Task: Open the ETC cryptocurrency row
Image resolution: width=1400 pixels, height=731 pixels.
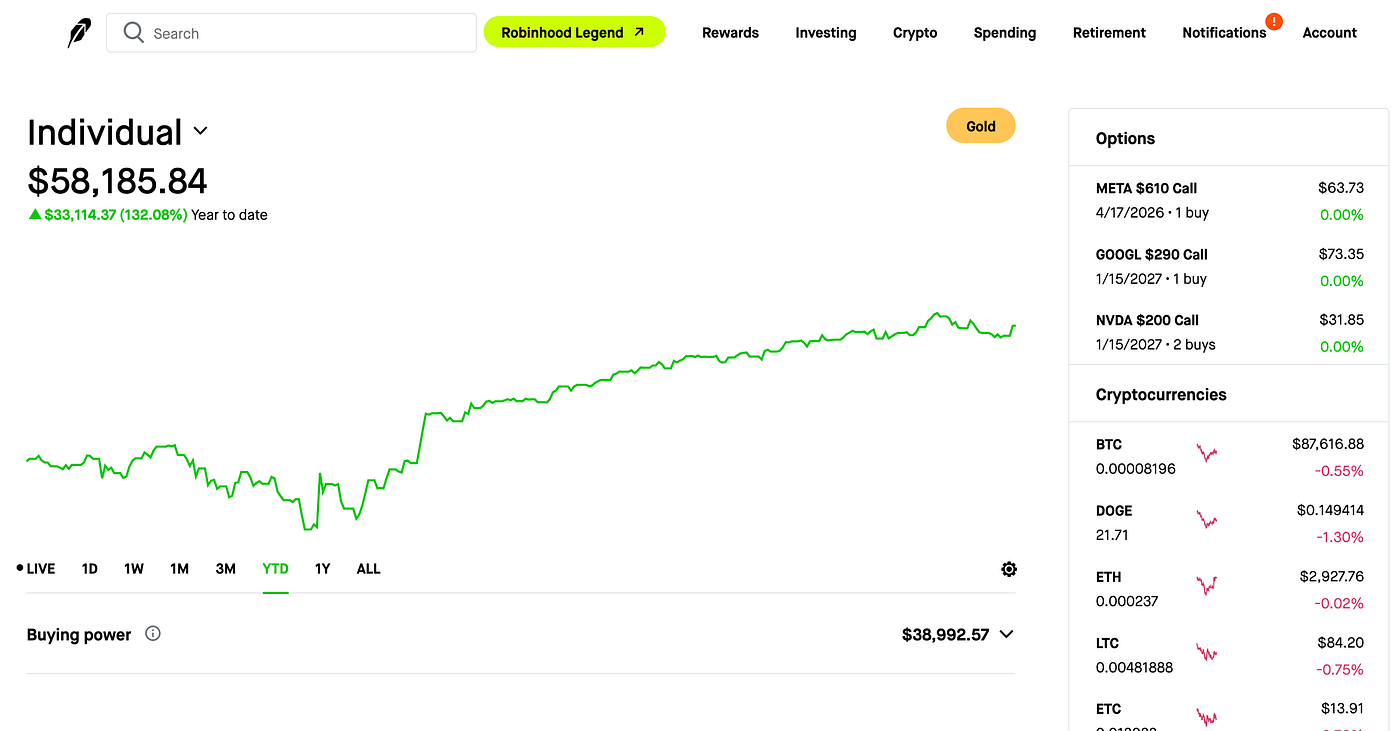Action: (1229, 710)
